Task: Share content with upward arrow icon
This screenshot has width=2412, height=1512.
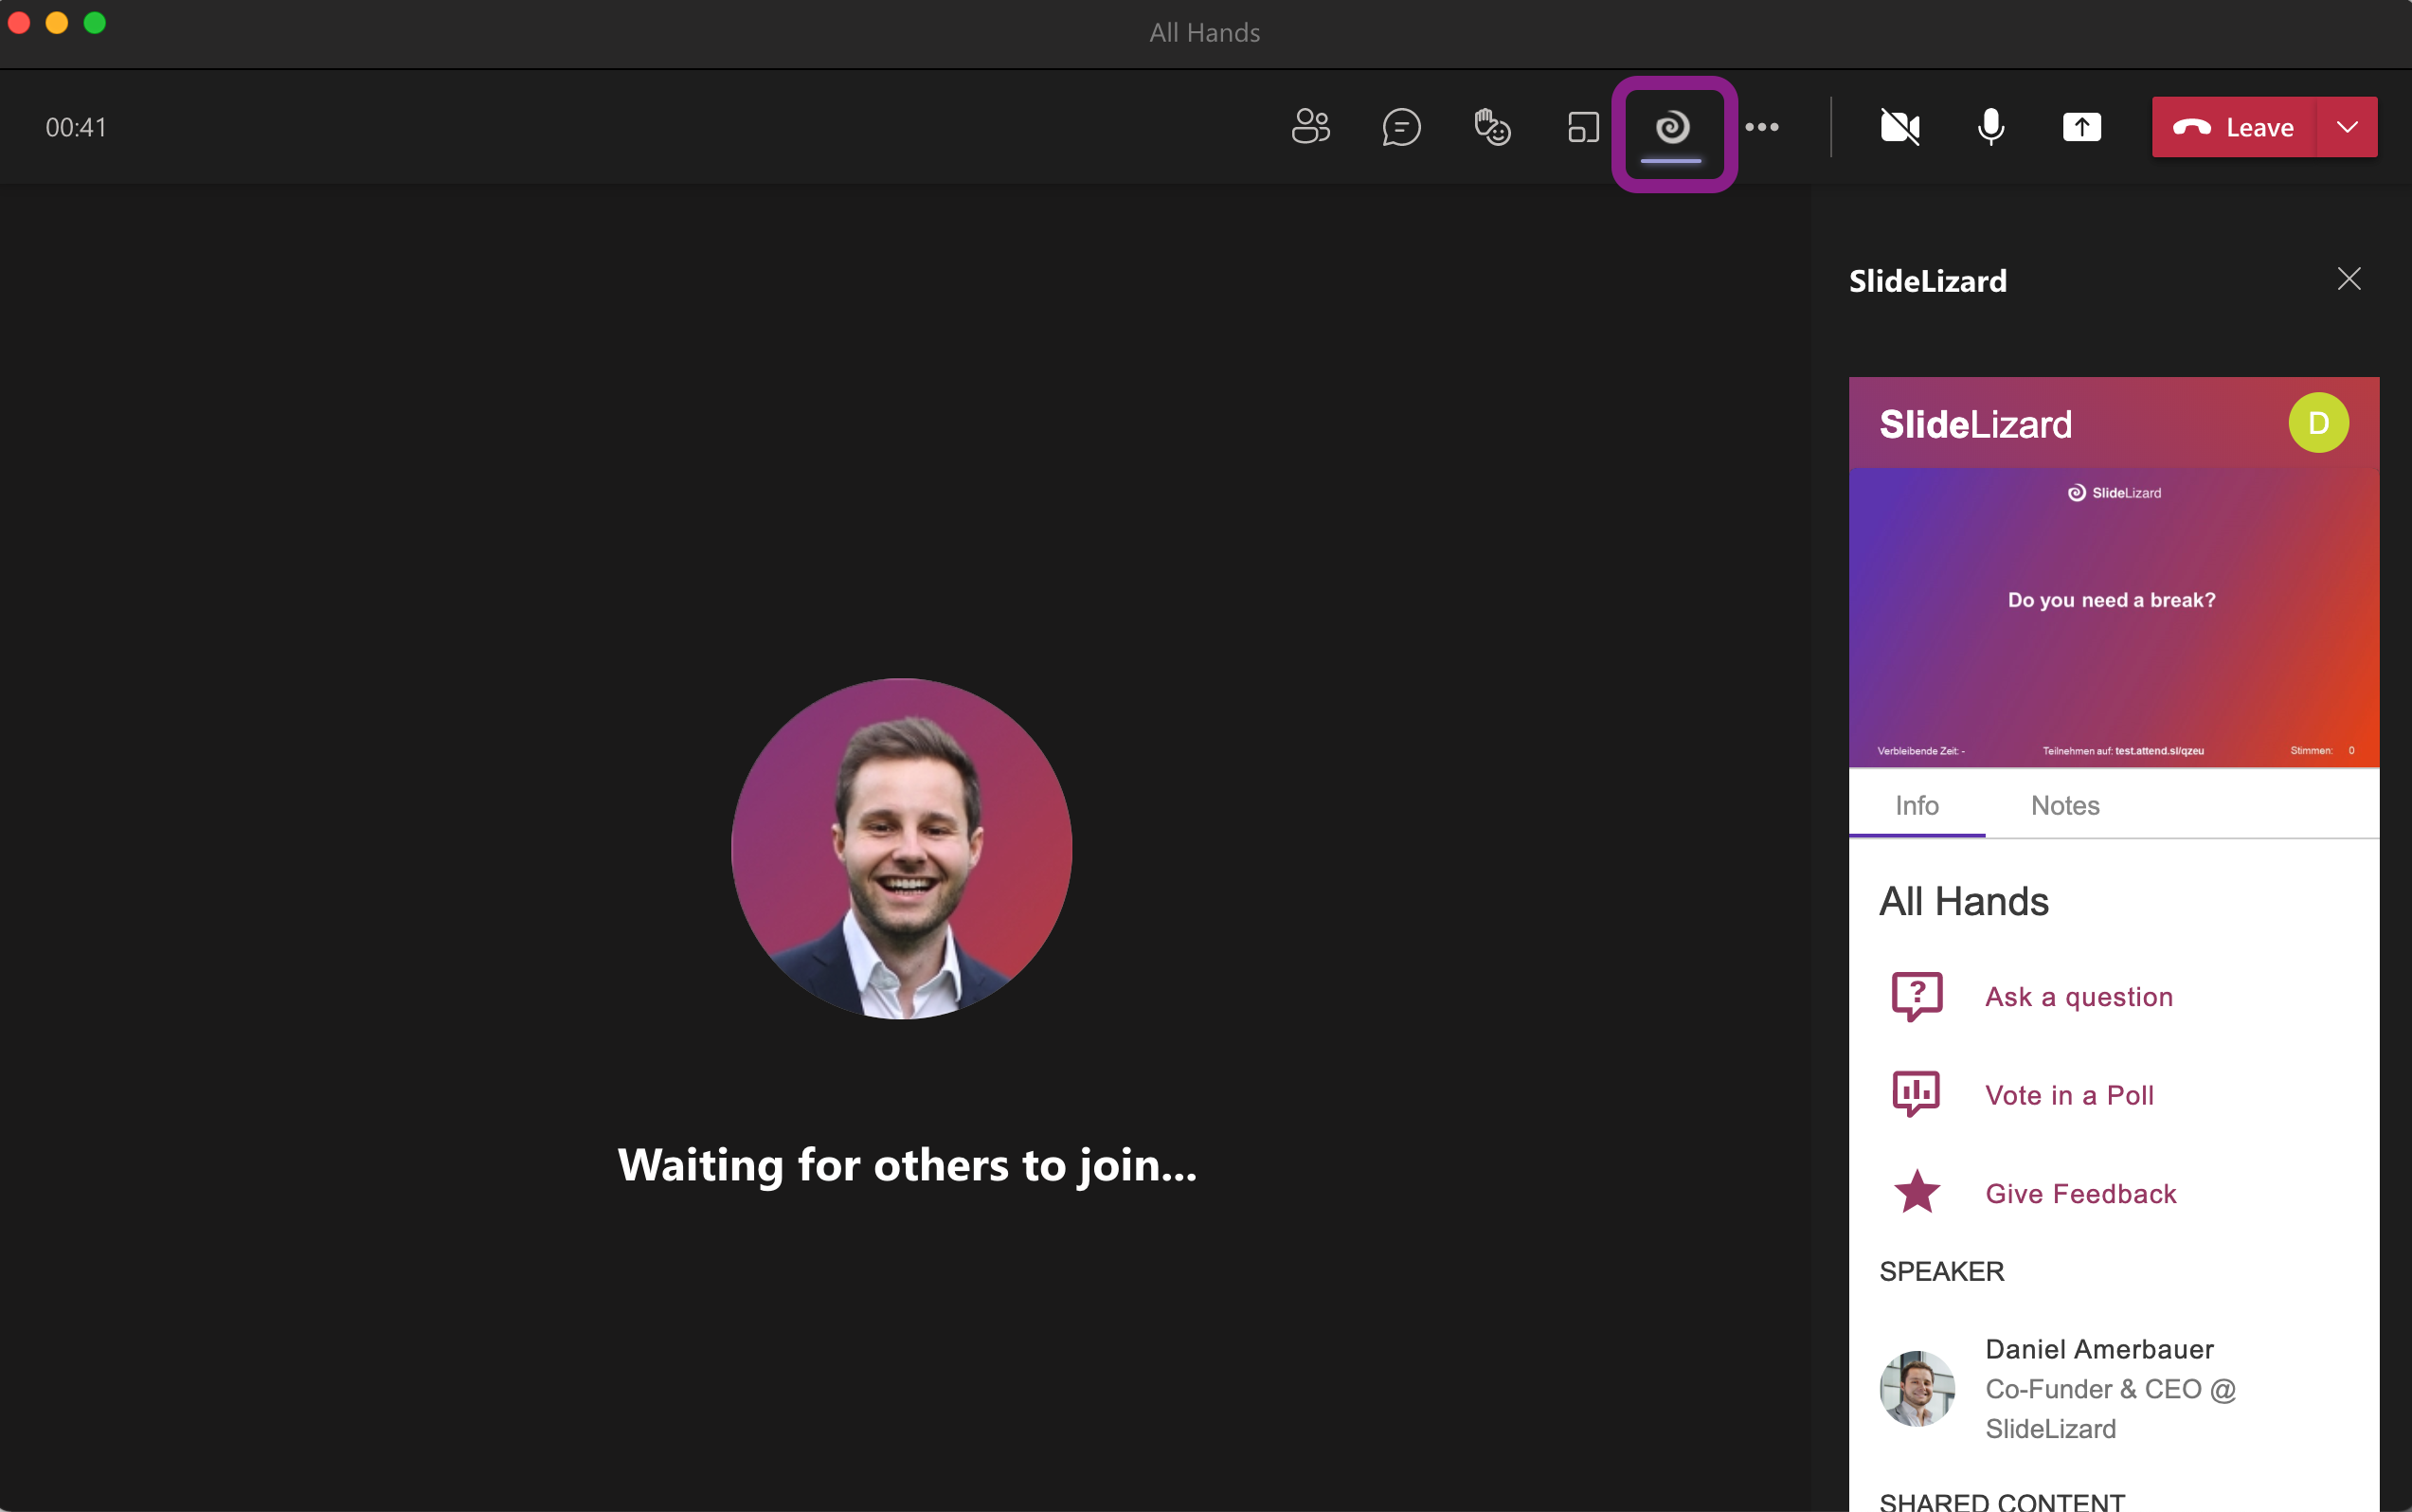Action: point(2081,127)
